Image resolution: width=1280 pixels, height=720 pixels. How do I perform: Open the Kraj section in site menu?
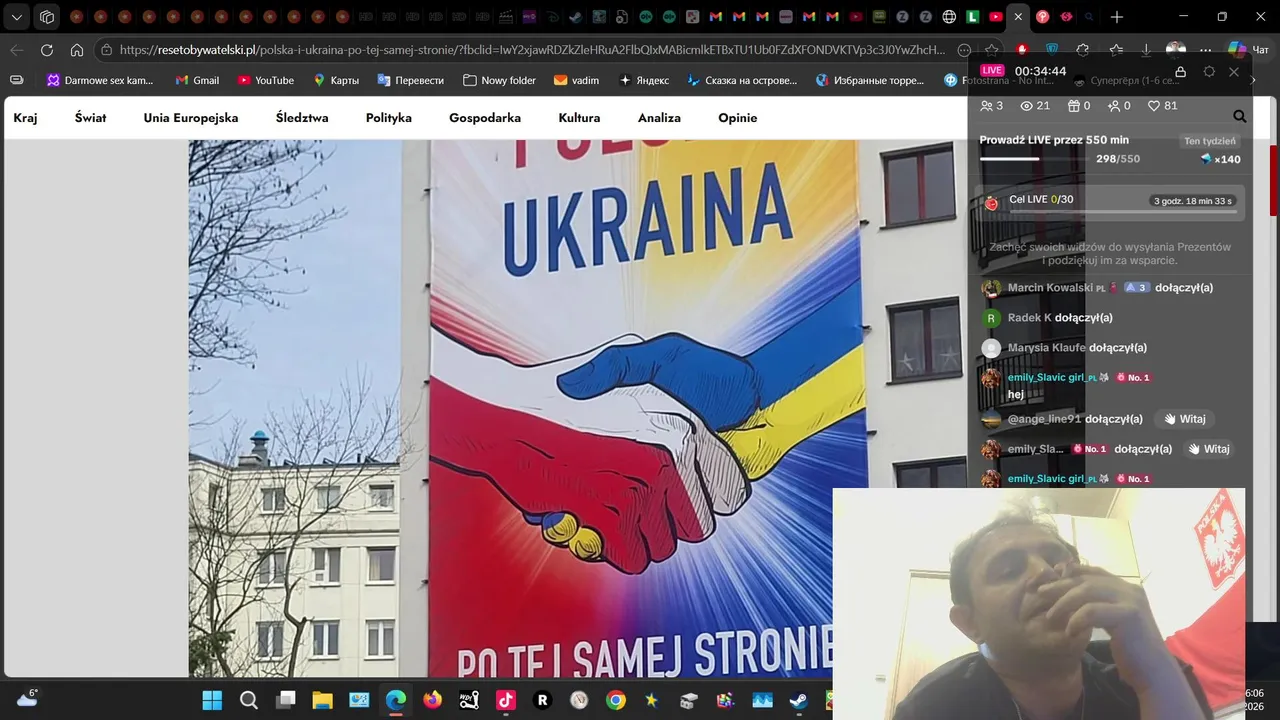click(25, 118)
